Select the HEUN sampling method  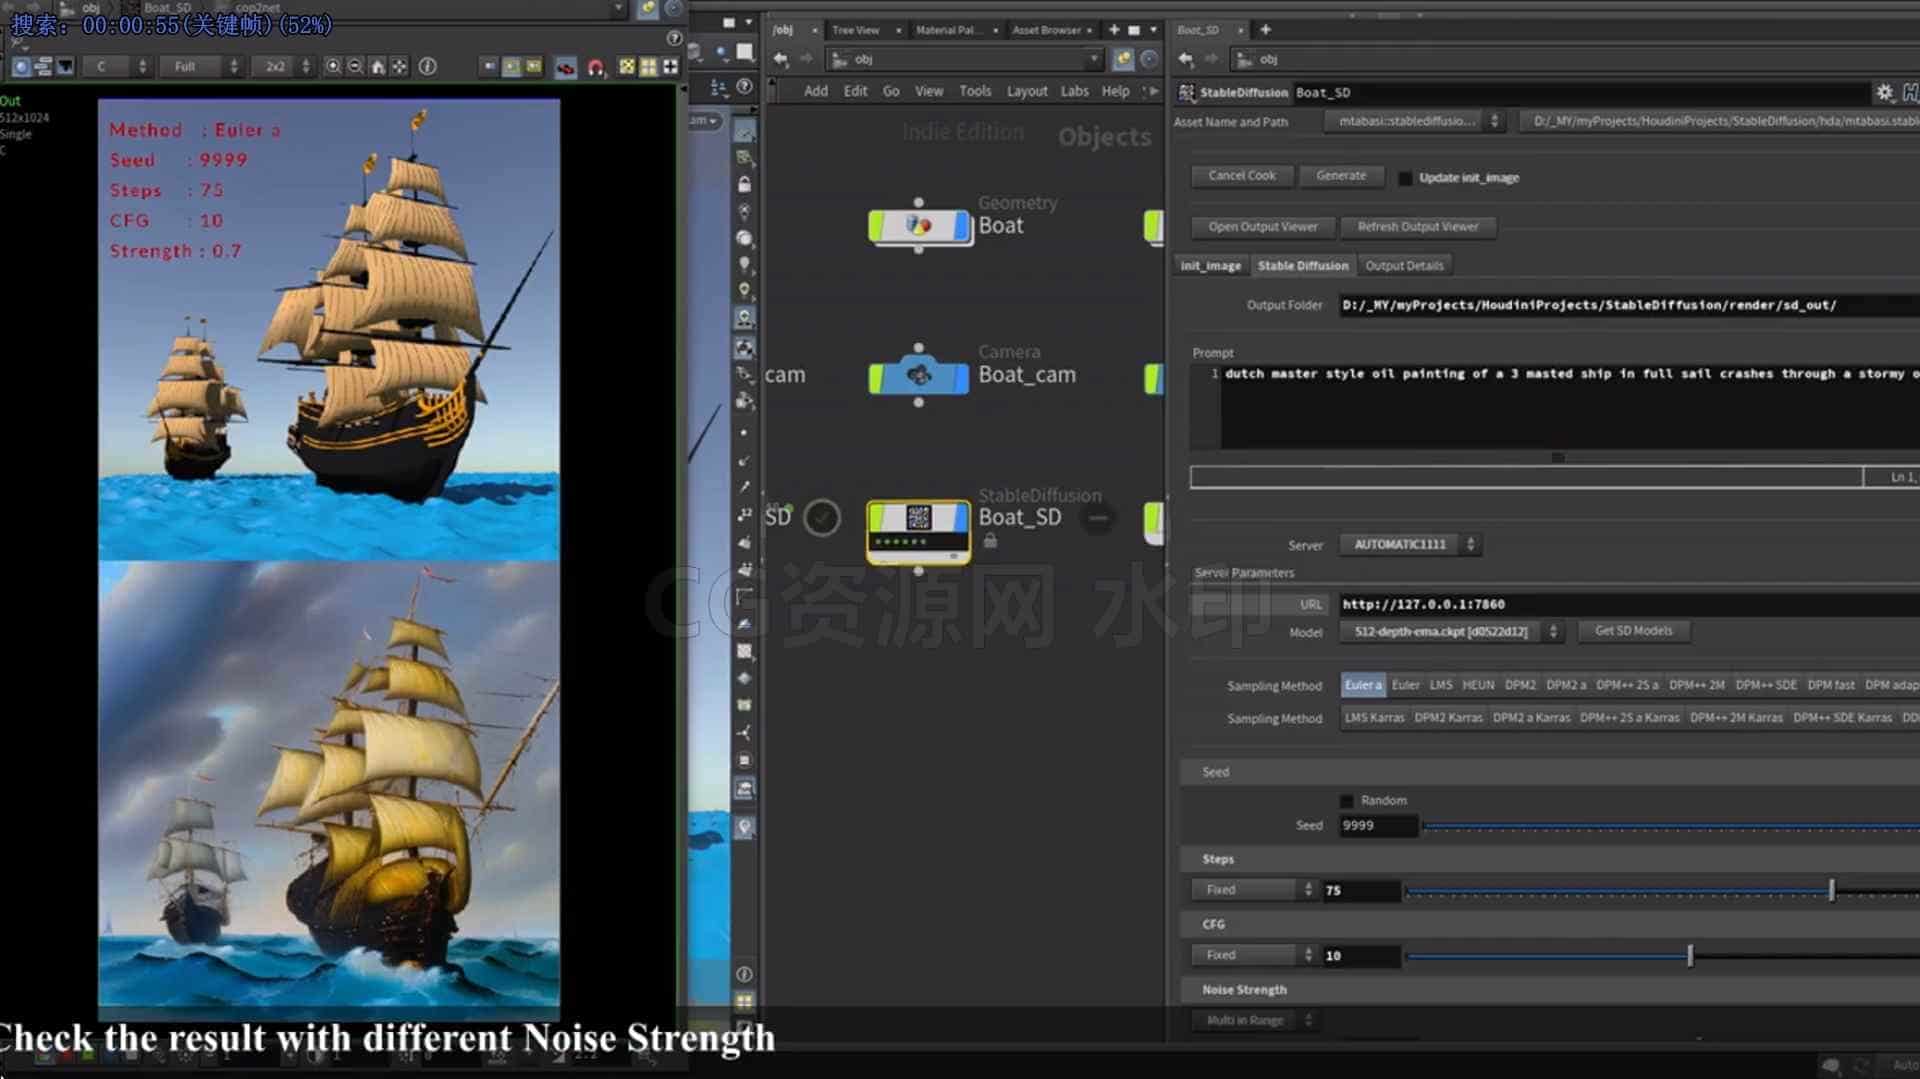[x=1478, y=685]
